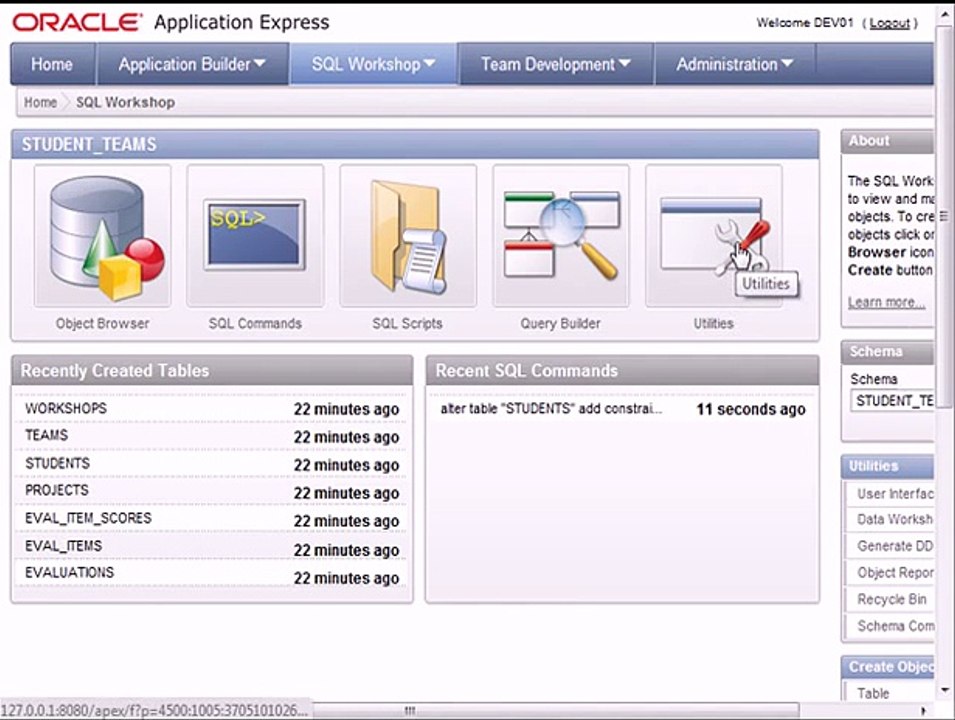
Task: Expand the Application Builder dropdown arrow
Action: point(260,63)
